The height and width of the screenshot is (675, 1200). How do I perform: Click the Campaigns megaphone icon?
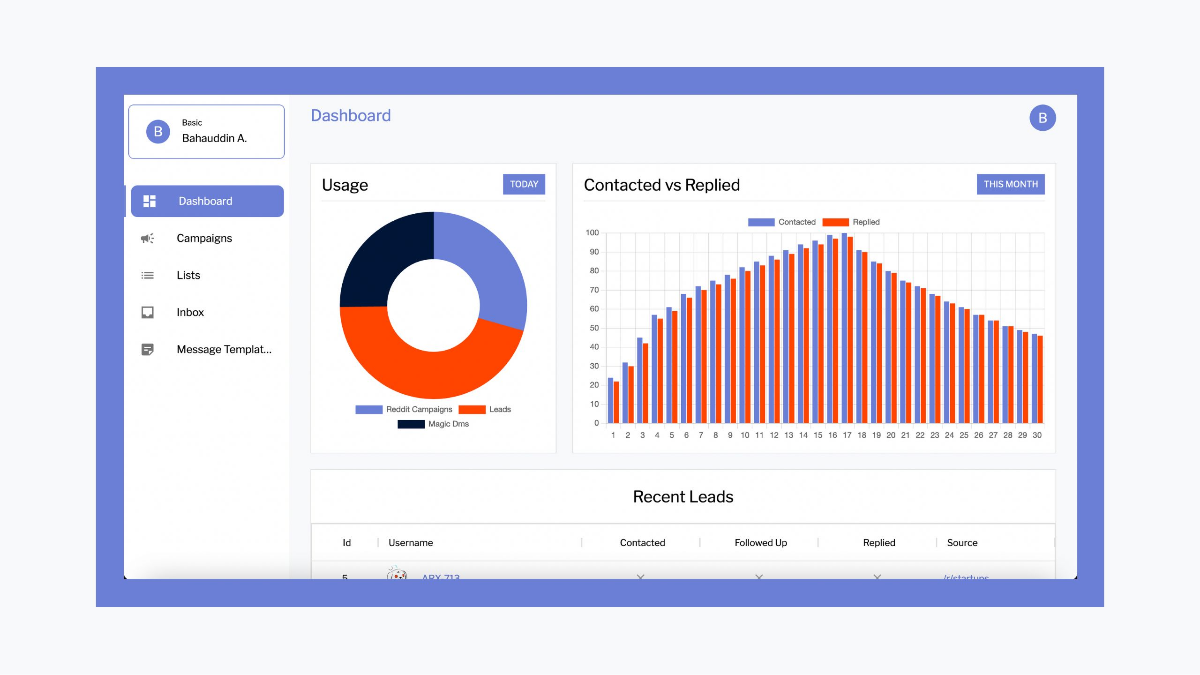148,238
